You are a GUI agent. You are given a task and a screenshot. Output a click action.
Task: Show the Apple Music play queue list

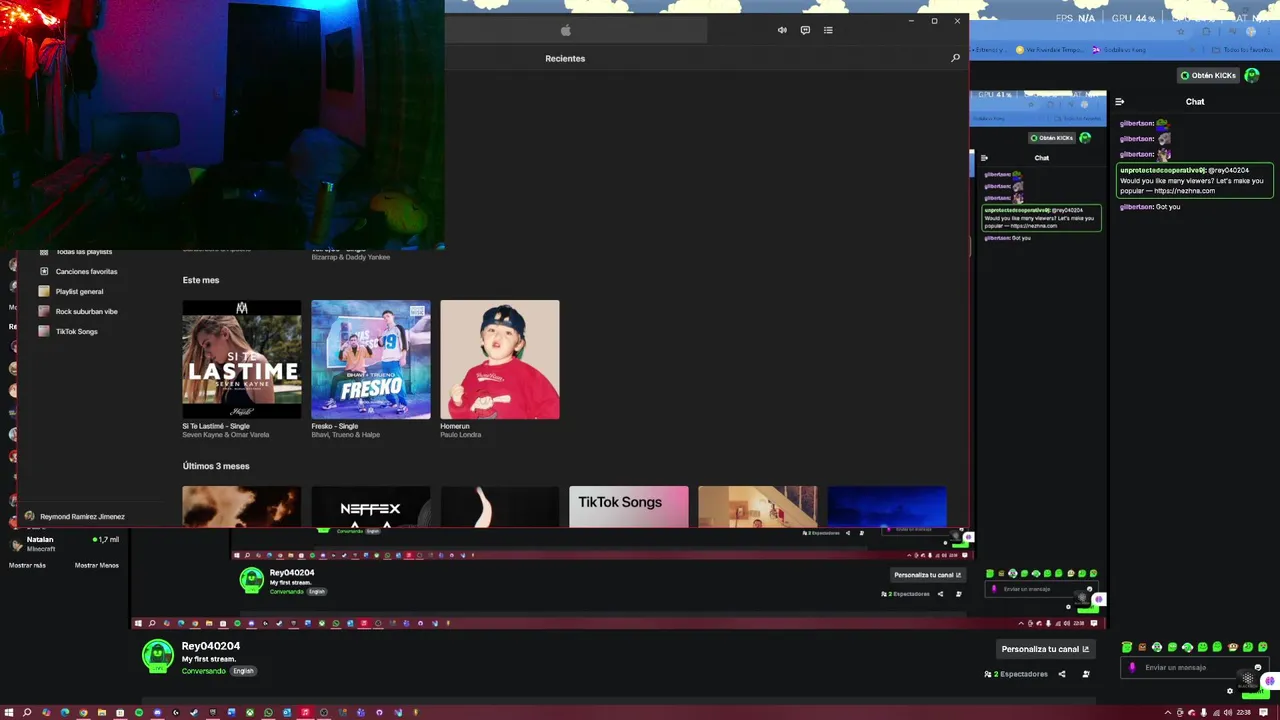coord(828,30)
